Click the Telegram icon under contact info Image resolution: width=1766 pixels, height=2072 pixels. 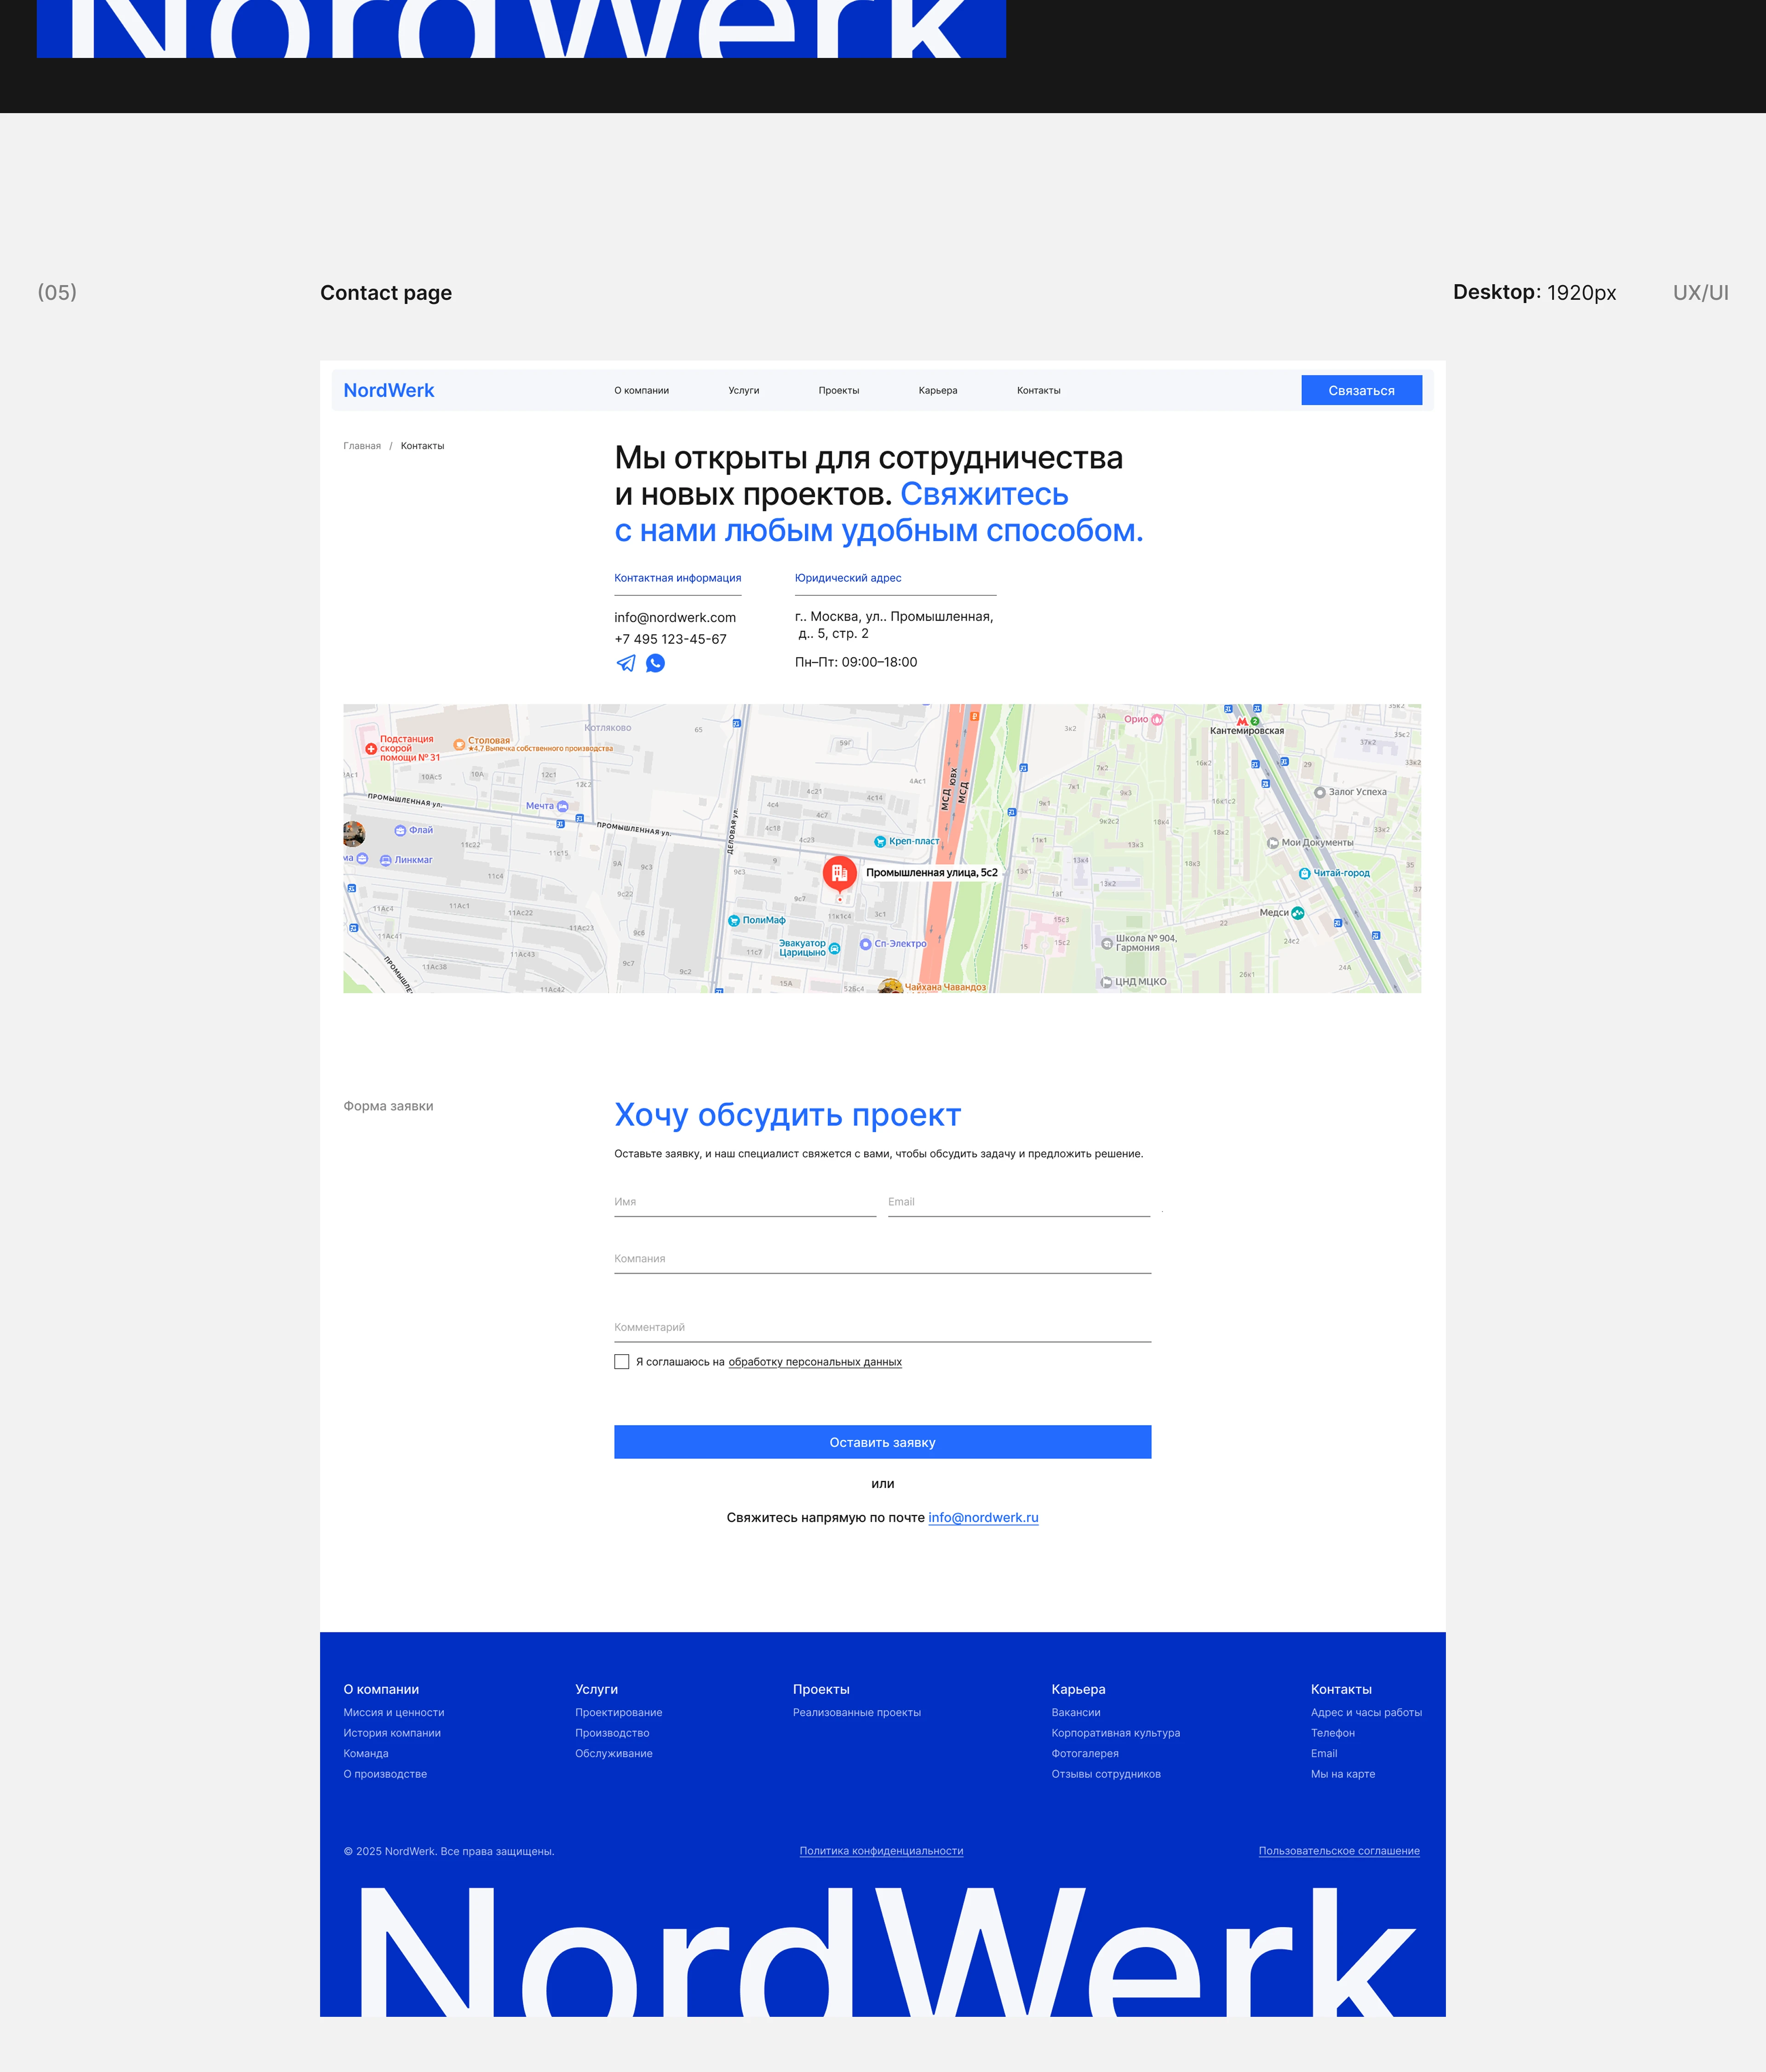click(x=626, y=663)
